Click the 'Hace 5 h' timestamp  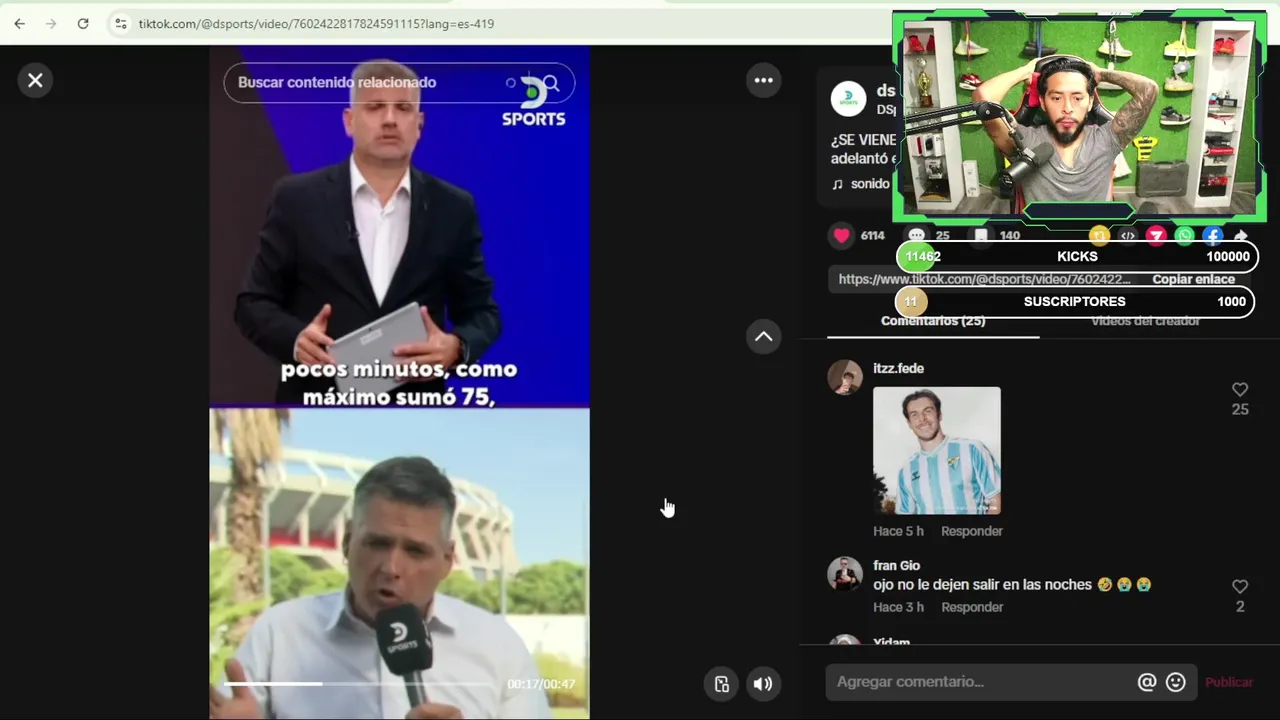click(898, 531)
